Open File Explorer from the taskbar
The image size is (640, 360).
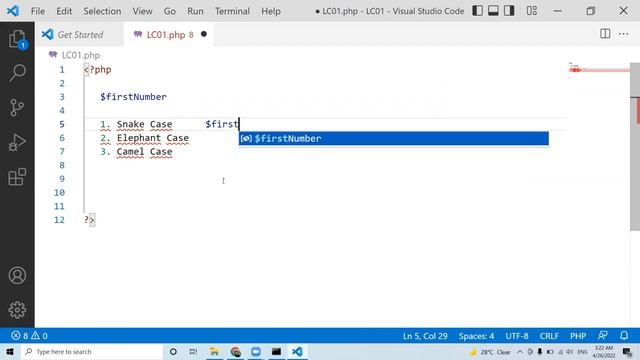pos(214,351)
